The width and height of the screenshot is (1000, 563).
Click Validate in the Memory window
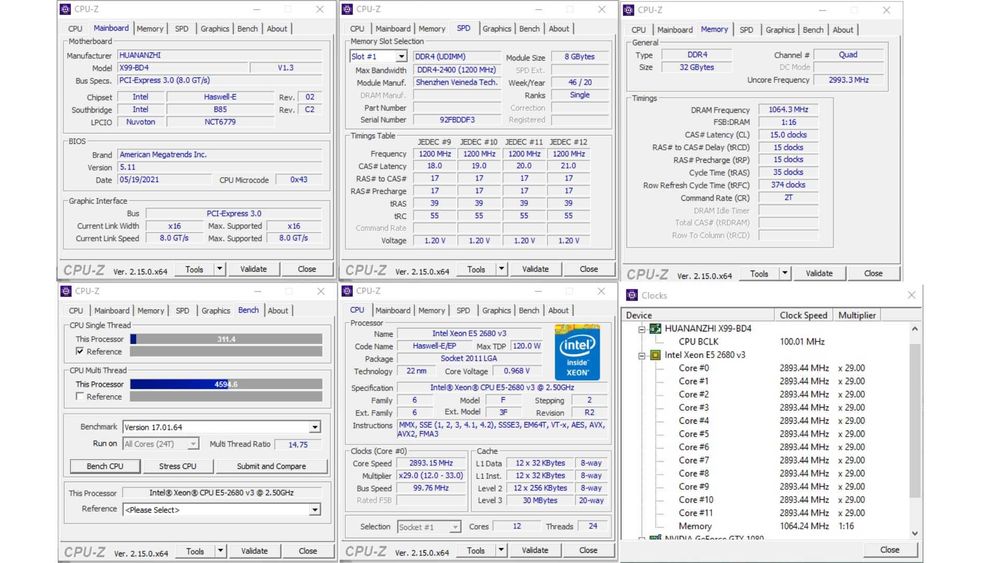coord(819,274)
